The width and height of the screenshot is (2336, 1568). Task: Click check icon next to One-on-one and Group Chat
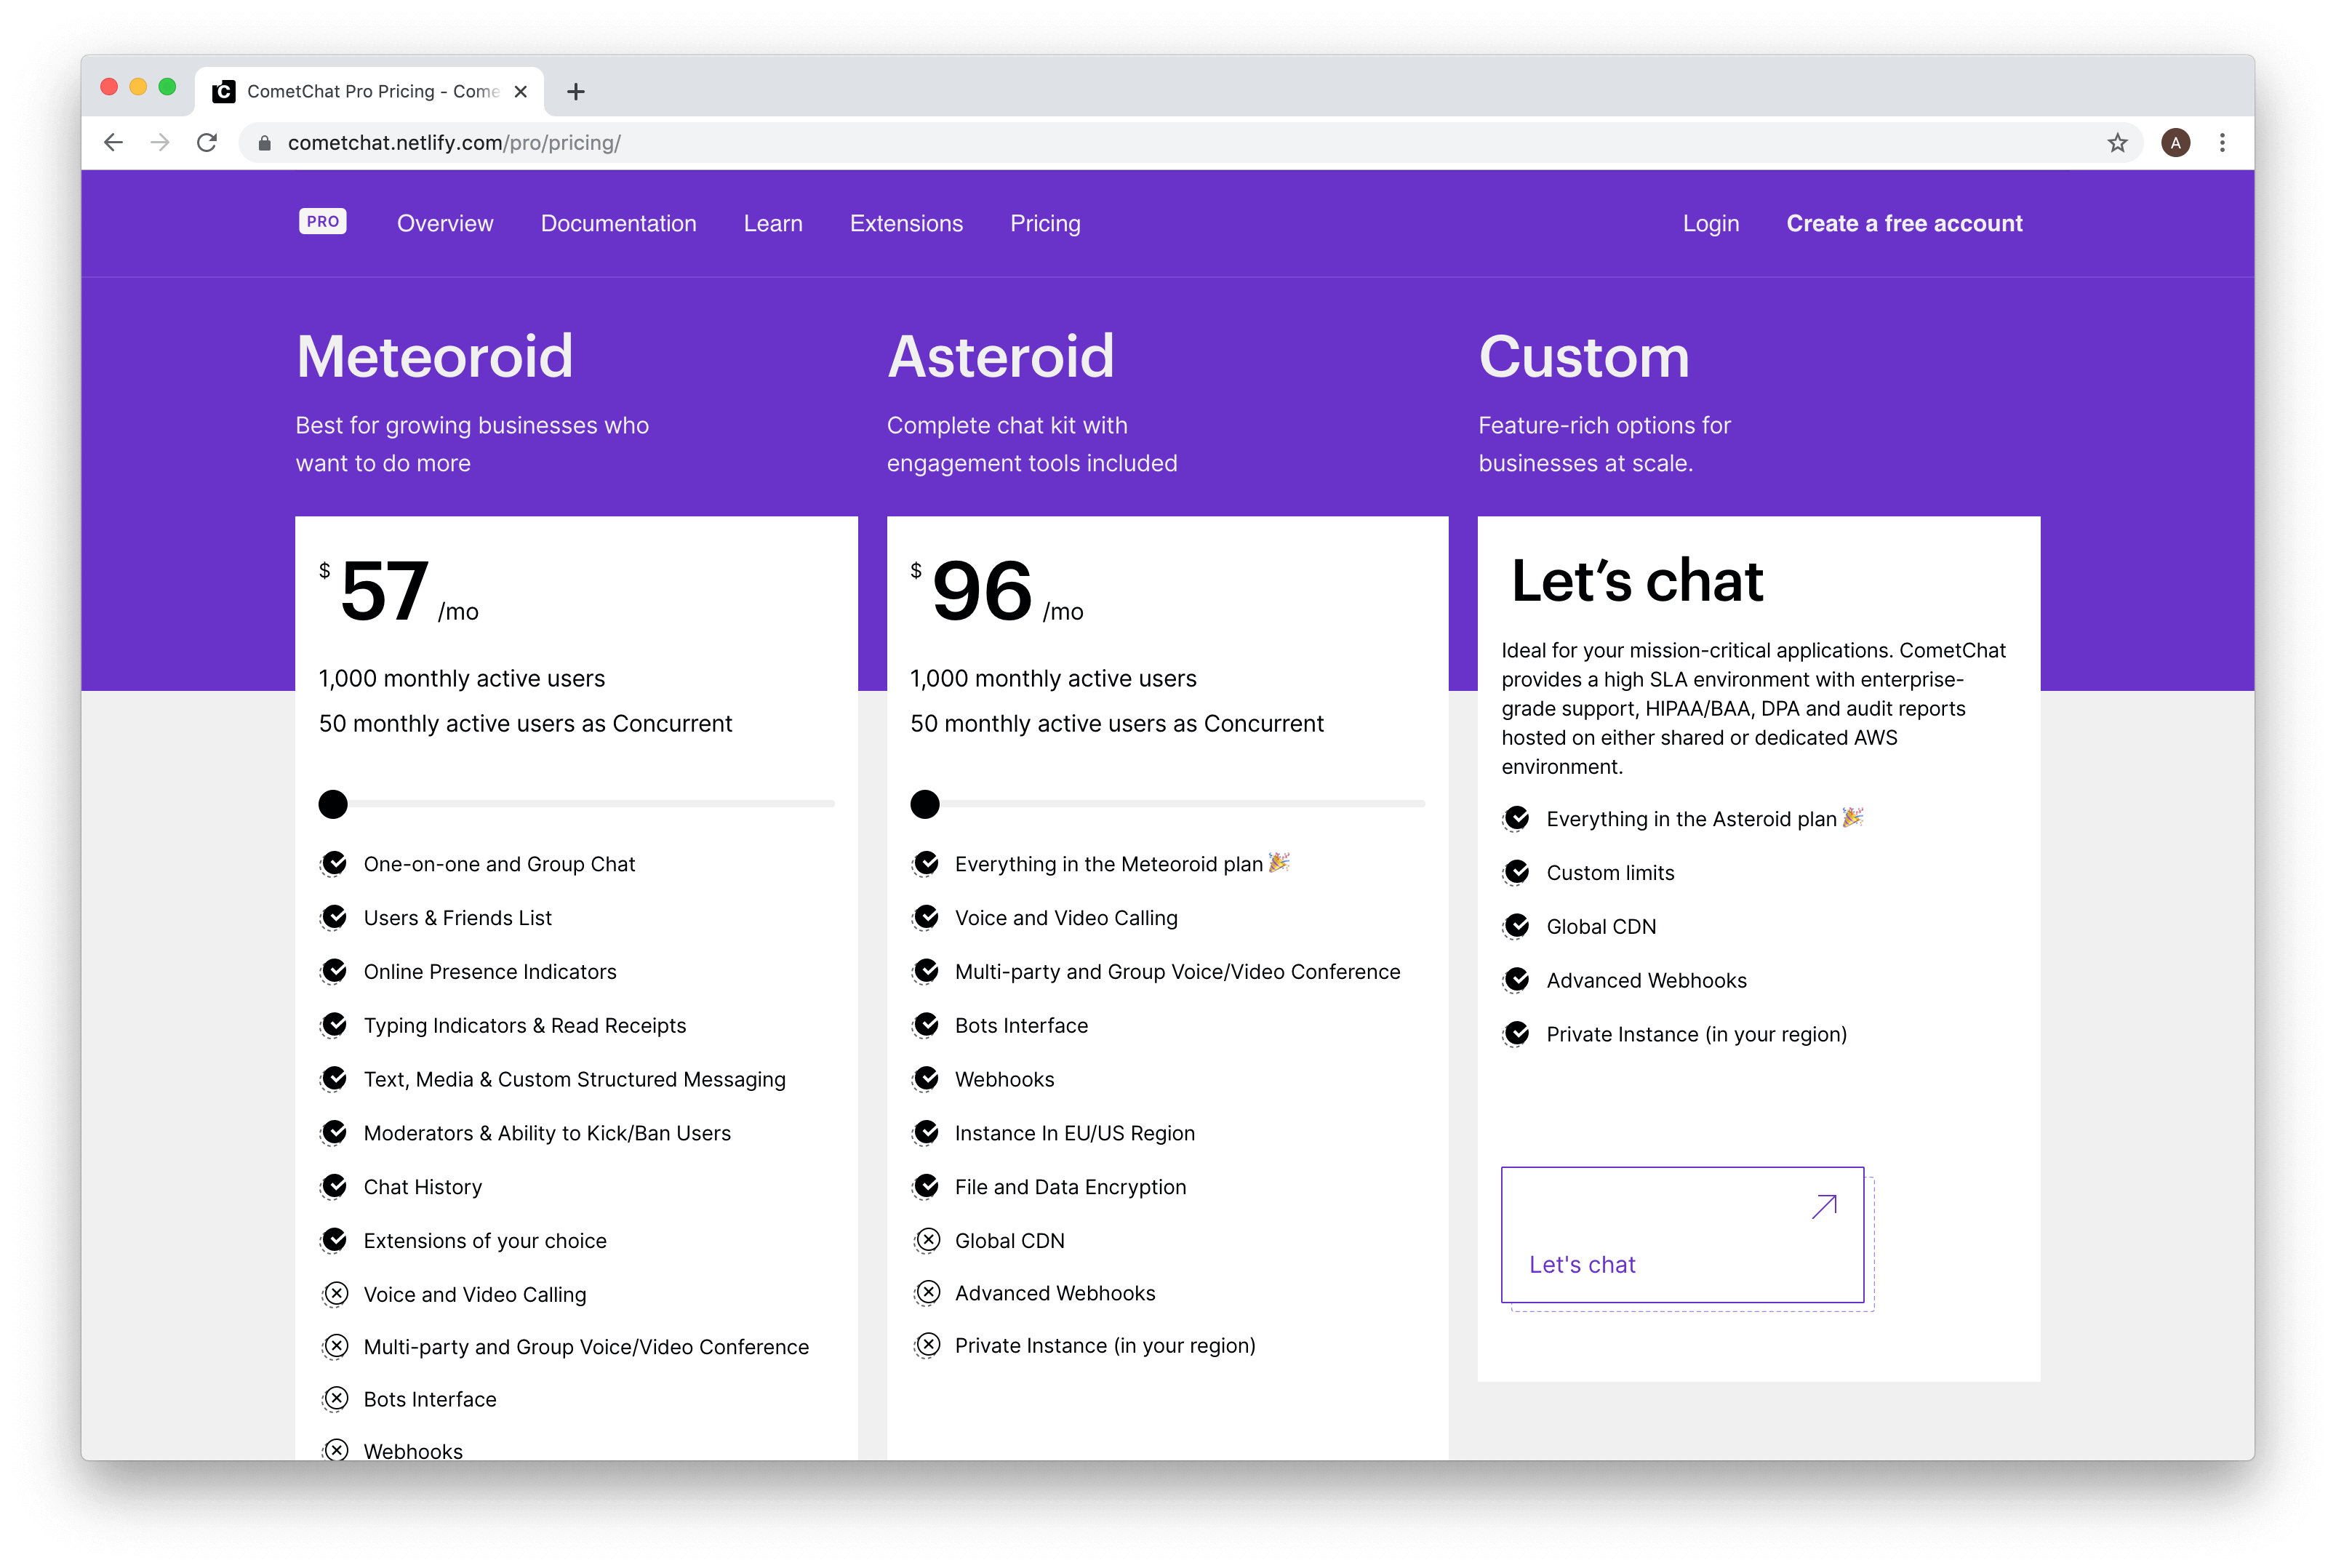point(334,864)
